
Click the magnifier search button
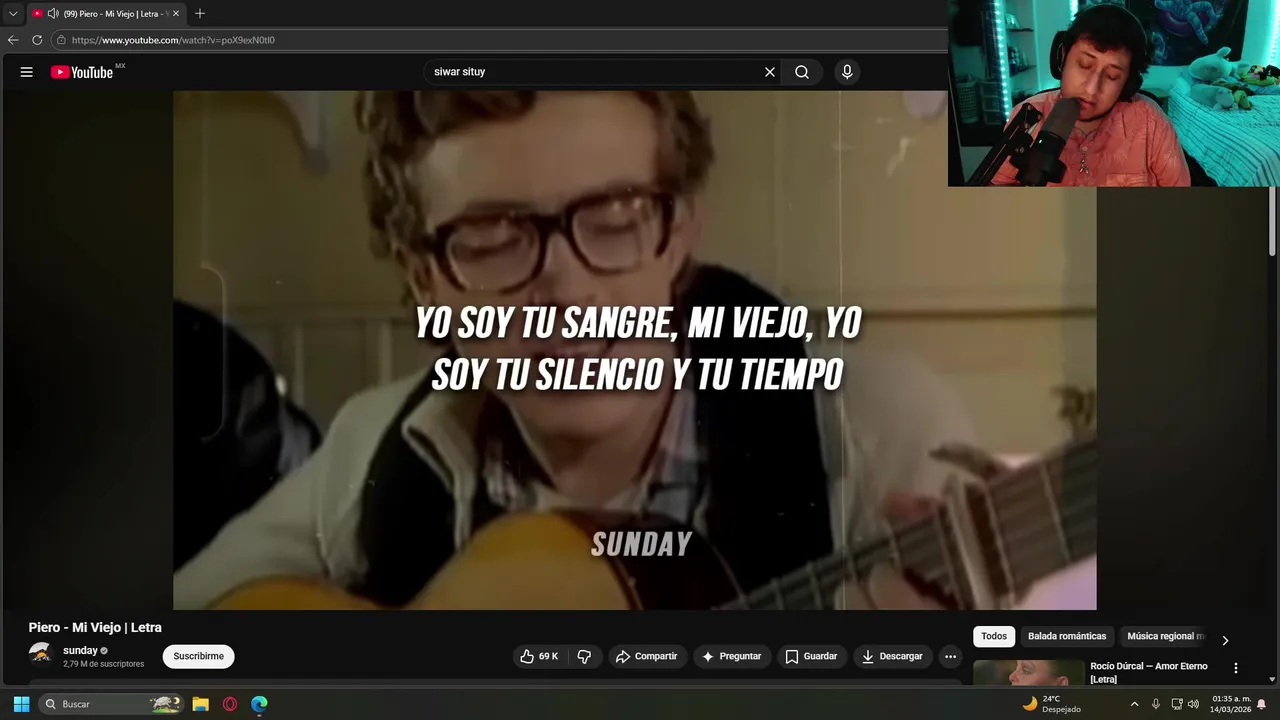click(x=802, y=72)
